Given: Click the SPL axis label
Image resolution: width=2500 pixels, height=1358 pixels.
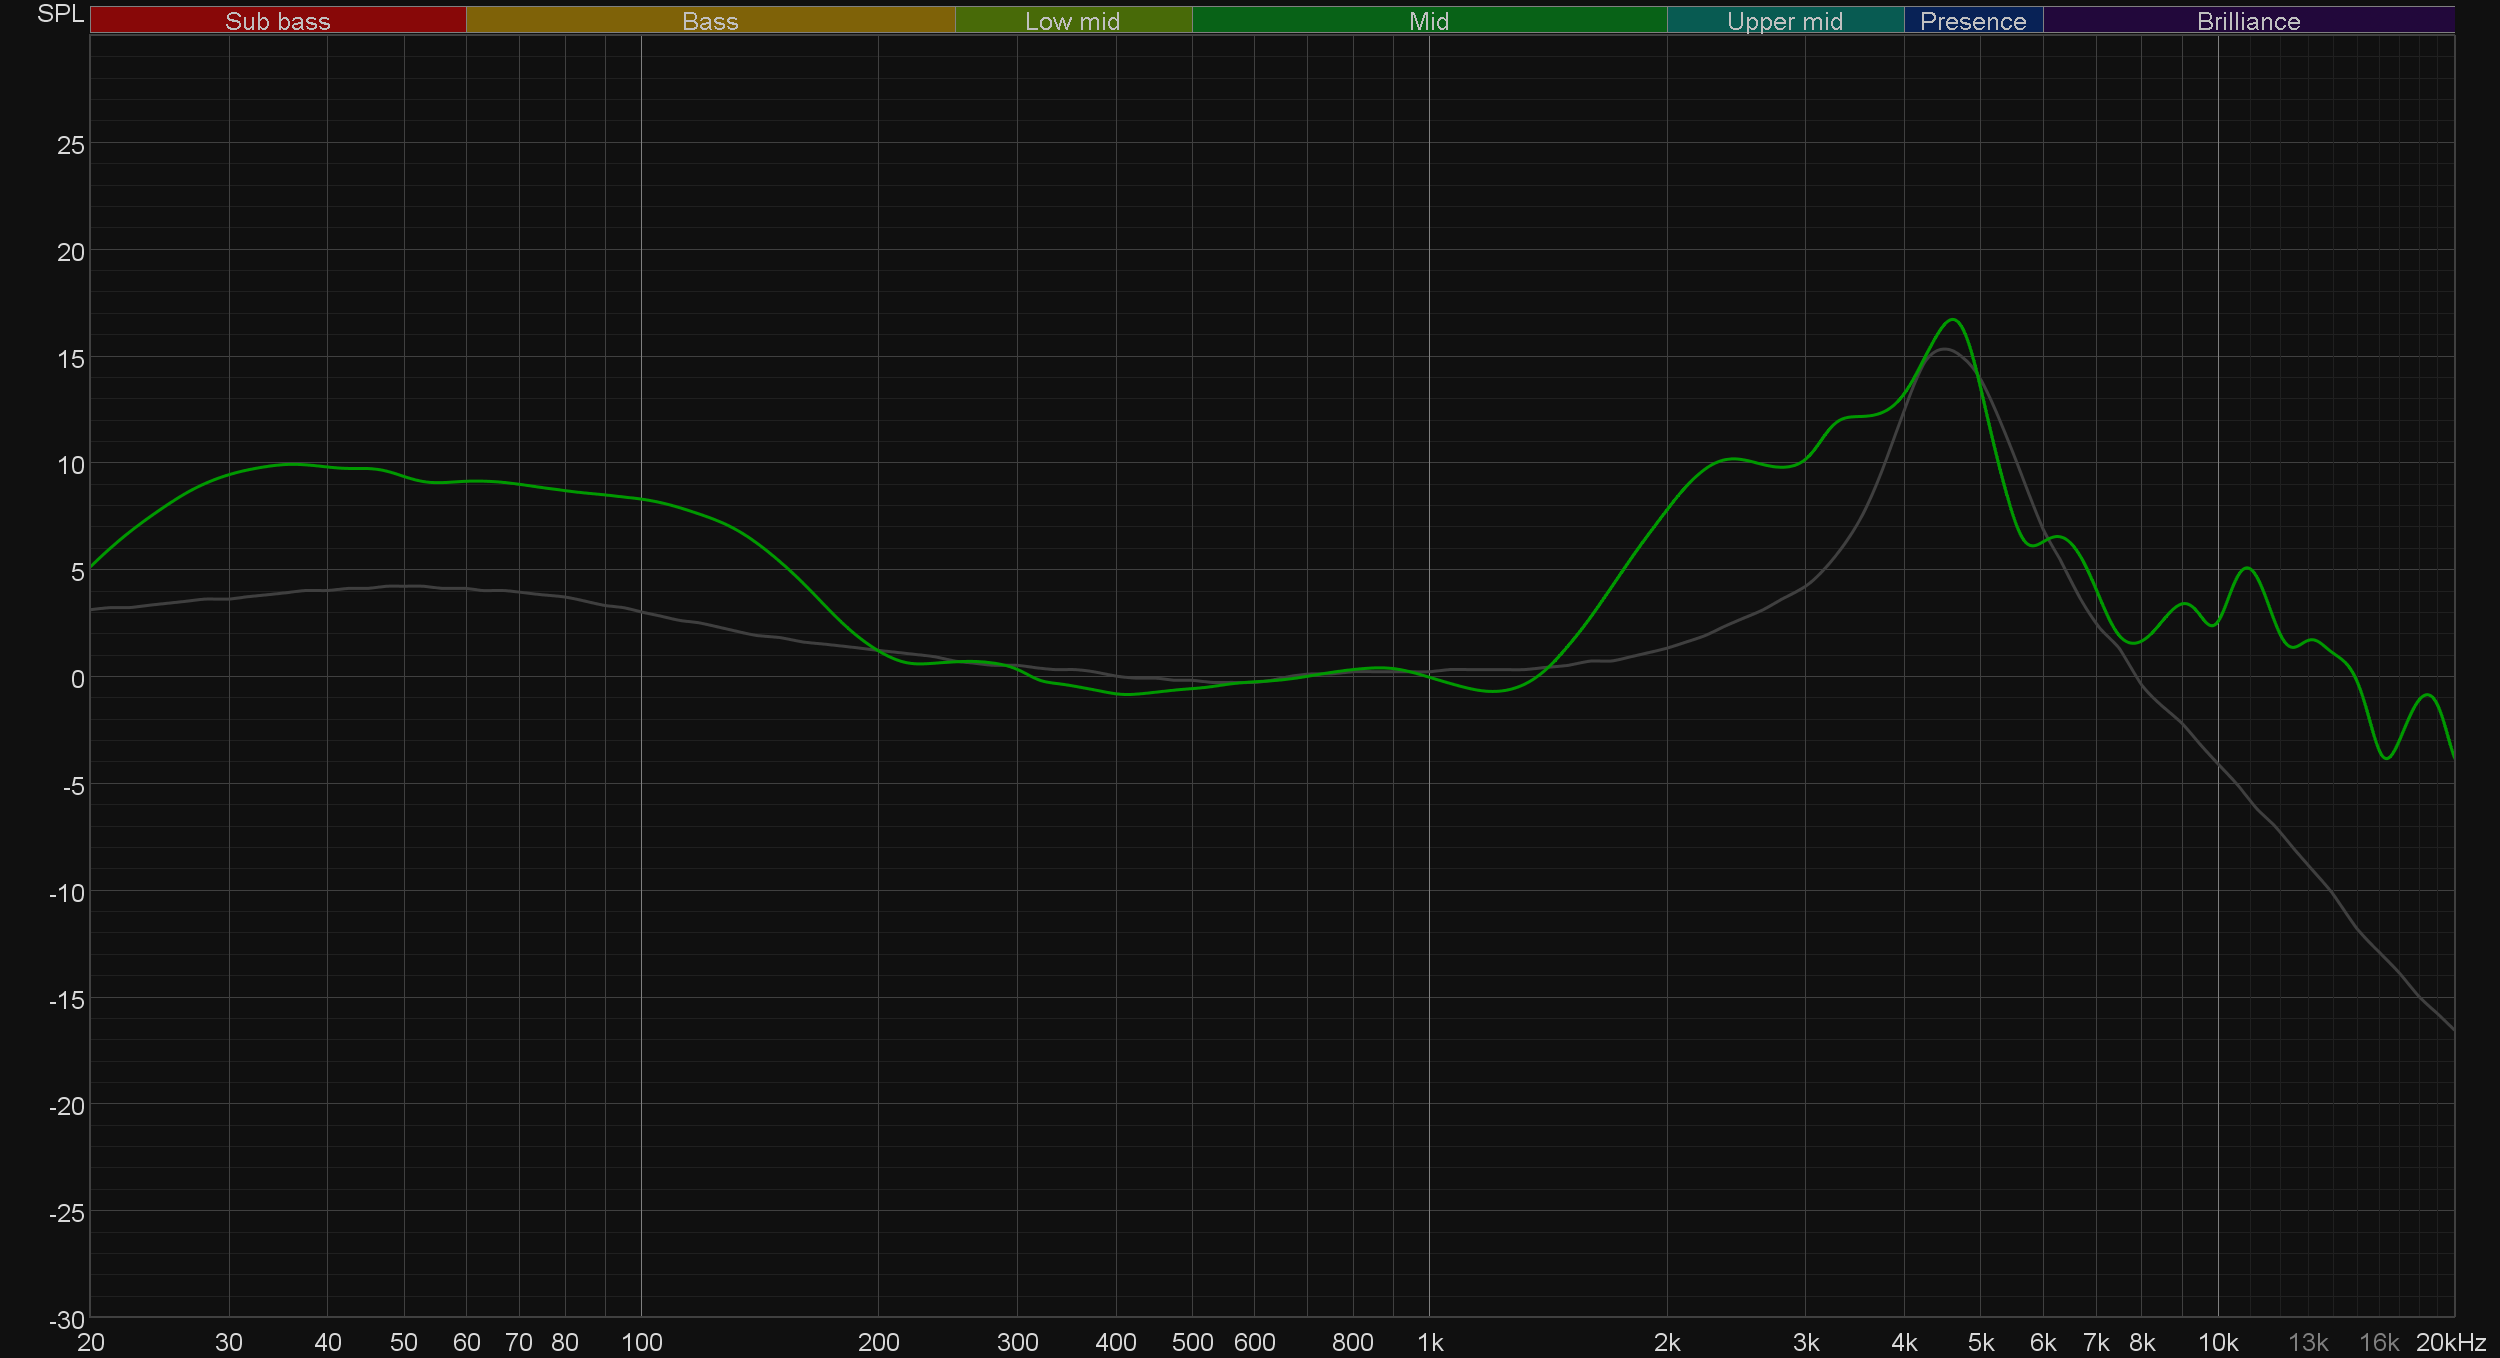Looking at the screenshot, I should tap(60, 14).
